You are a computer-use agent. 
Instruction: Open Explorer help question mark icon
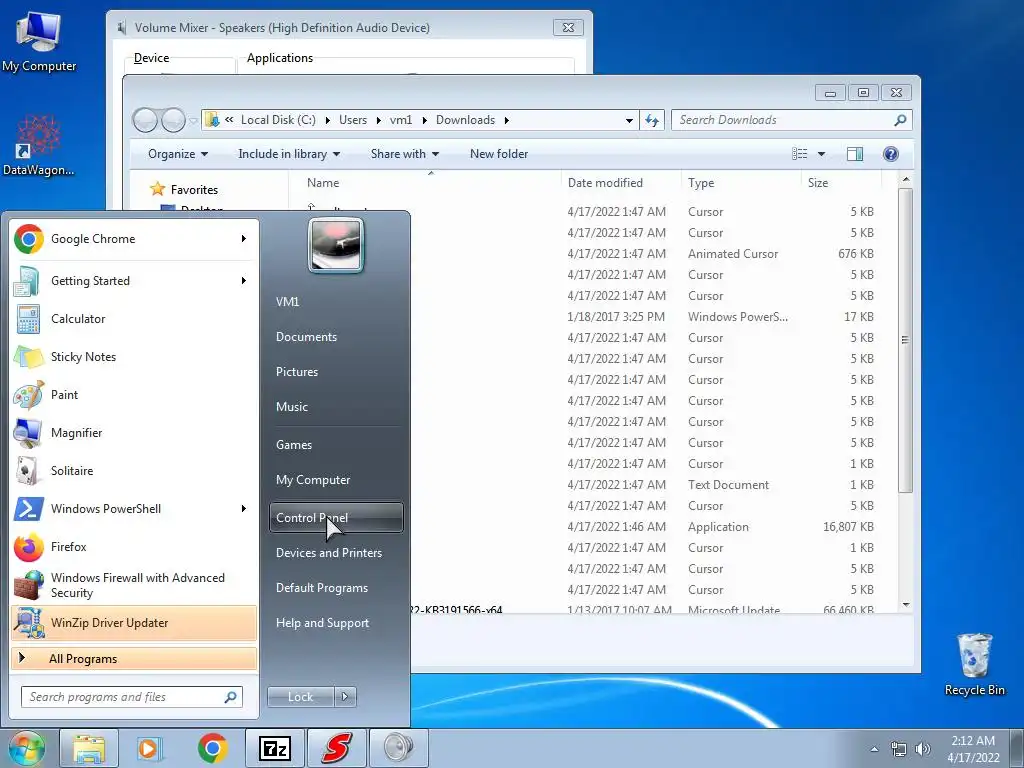[x=891, y=153]
